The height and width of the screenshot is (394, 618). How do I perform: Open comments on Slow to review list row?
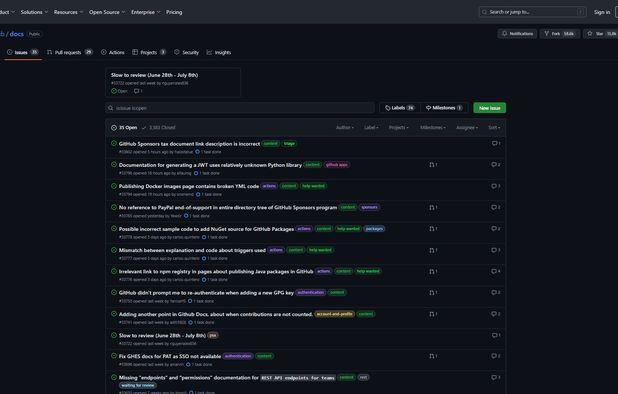pyautogui.click(x=496, y=335)
